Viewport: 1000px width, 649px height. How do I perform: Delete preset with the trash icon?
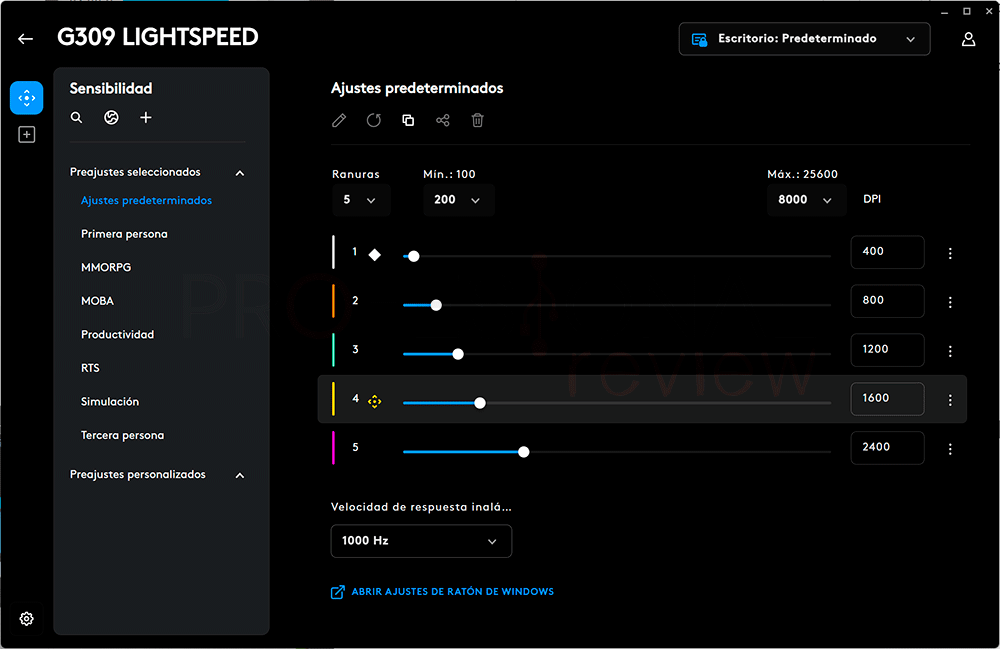coord(478,120)
